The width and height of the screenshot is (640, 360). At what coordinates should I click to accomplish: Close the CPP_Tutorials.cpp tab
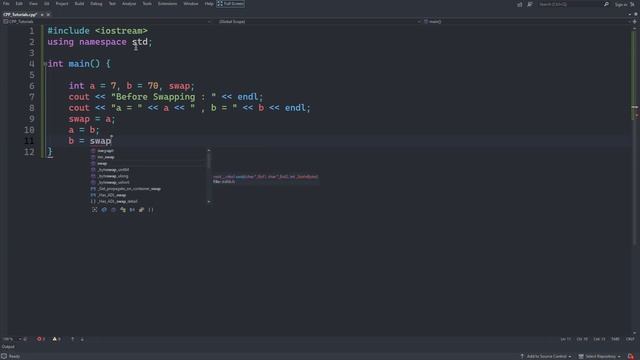pyautogui.click(x=48, y=14)
